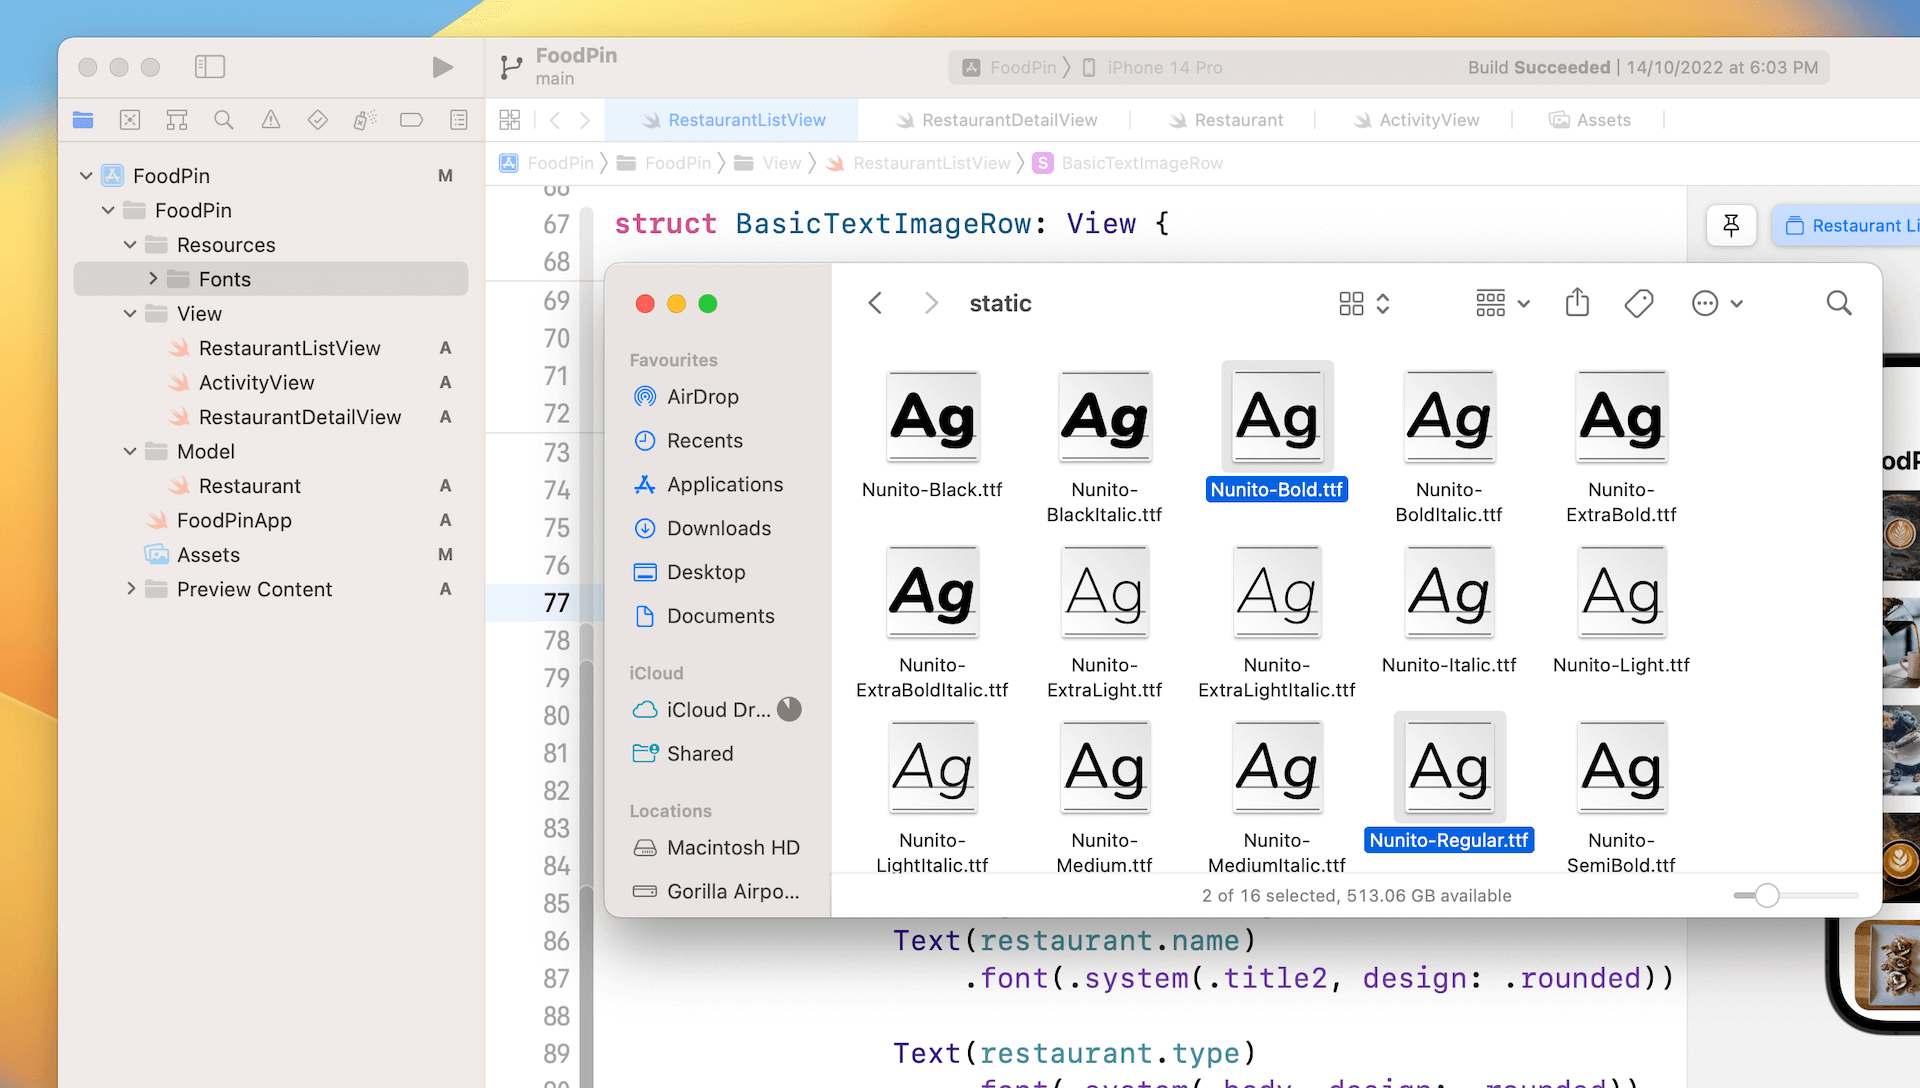Open the Report navigator in Xcode
Viewport: 1920px width, 1088px height.
[458, 119]
